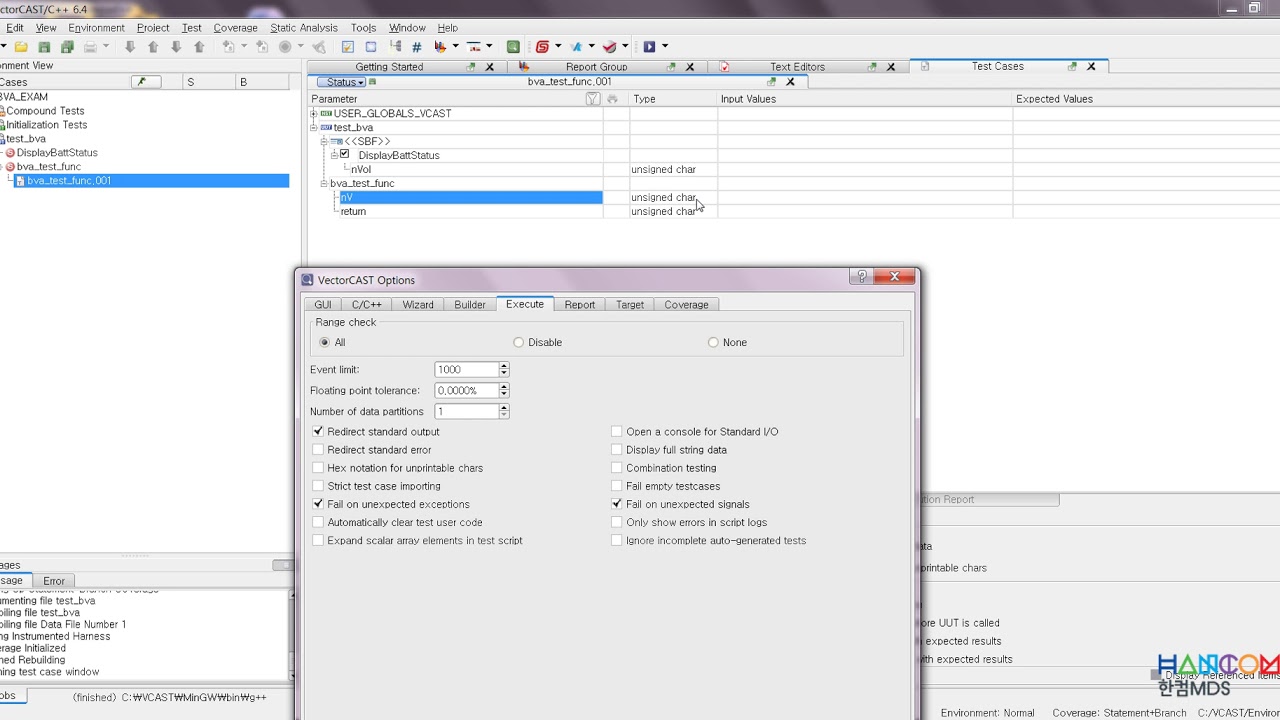Toggle Fail on unexpected signals
The height and width of the screenshot is (720, 1280).
pos(617,504)
